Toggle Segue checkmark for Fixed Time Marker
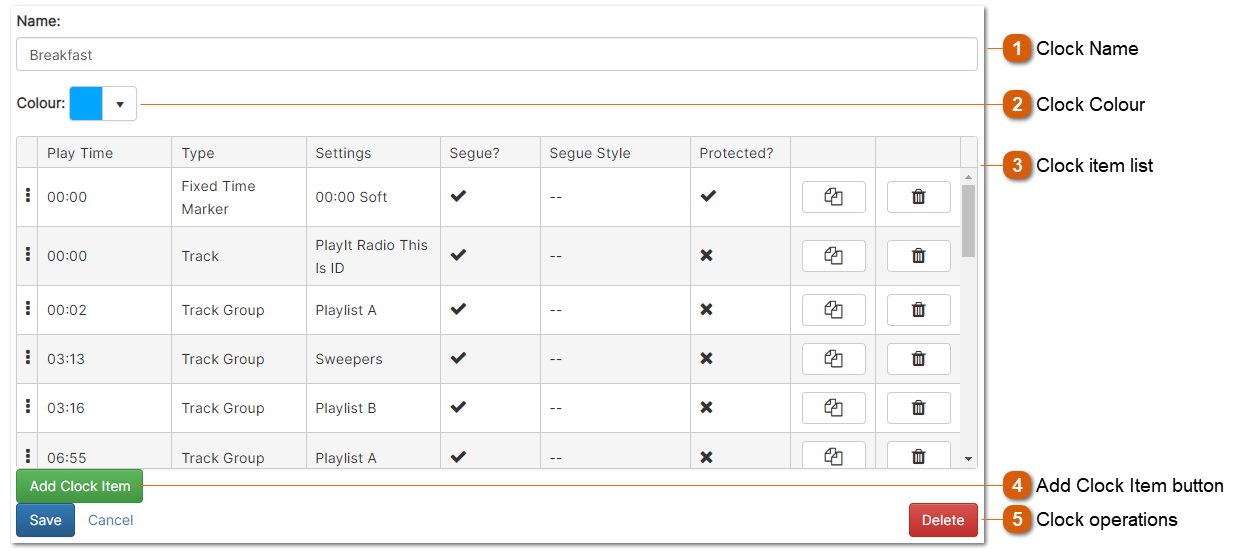The height and width of the screenshot is (552, 1240). pos(458,197)
